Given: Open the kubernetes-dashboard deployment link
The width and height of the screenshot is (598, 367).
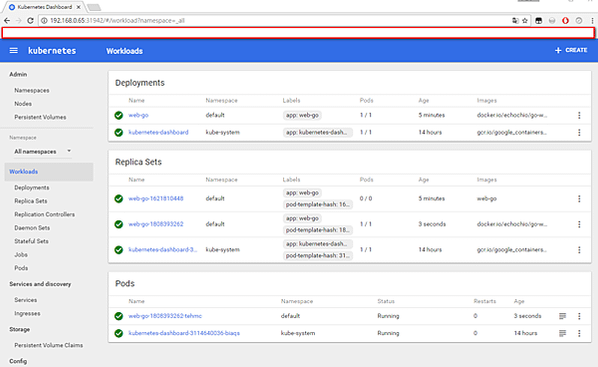Looking at the screenshot, I should tap(158, 132).
